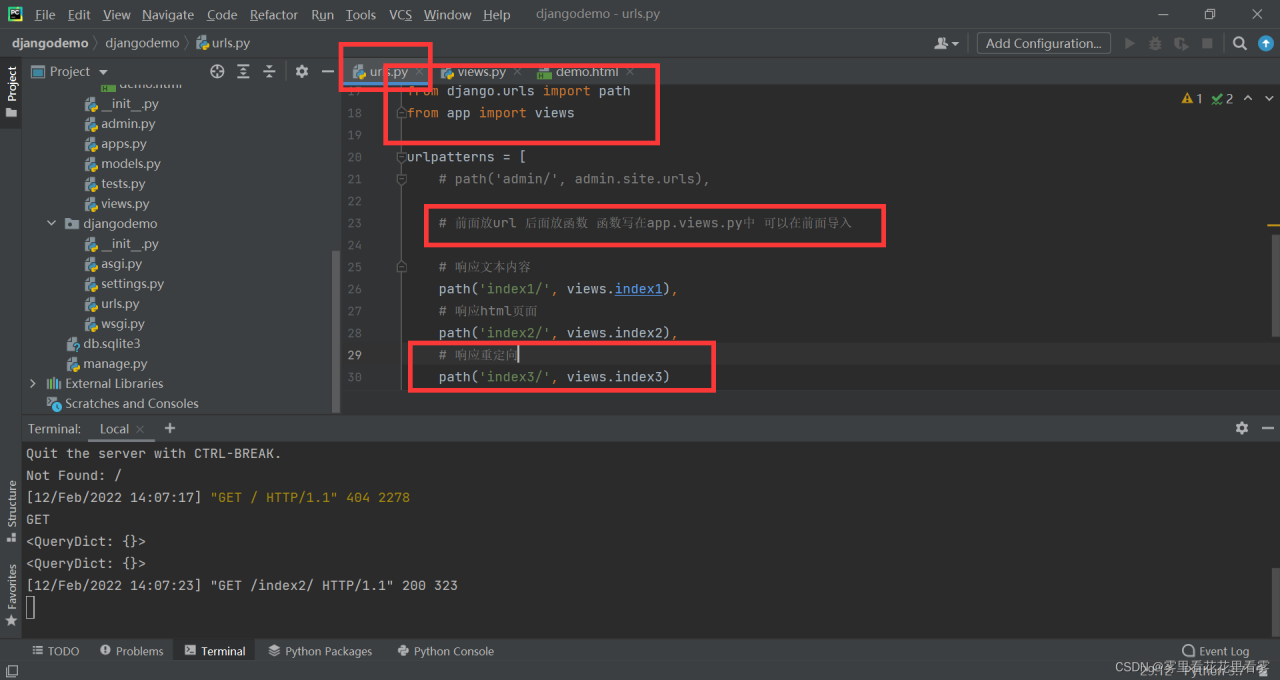The width and height of the screenshot is (1280, 680).
Task: Open the Tools menu
Action: coord(361,15)
